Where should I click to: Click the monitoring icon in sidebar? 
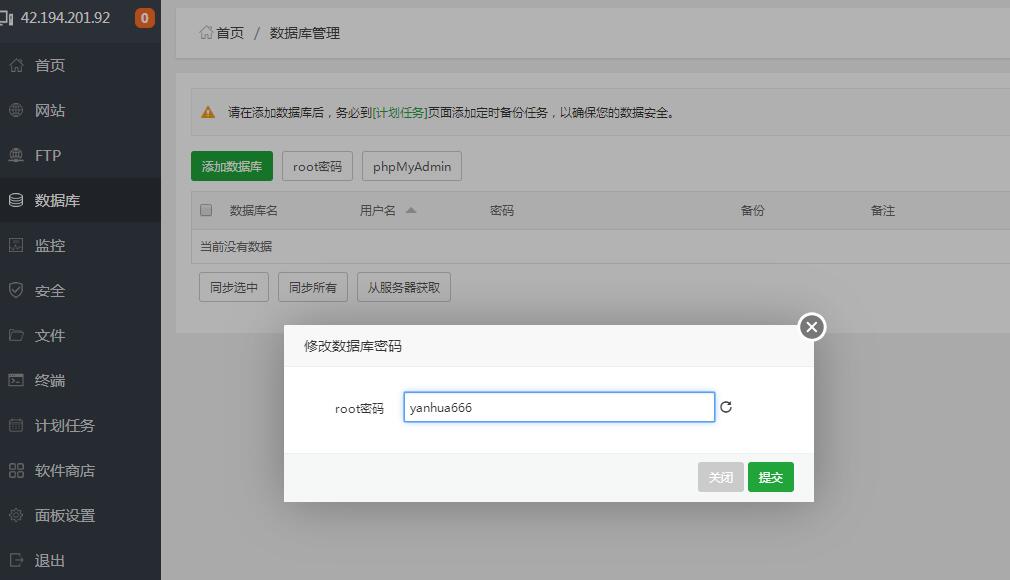16,246
